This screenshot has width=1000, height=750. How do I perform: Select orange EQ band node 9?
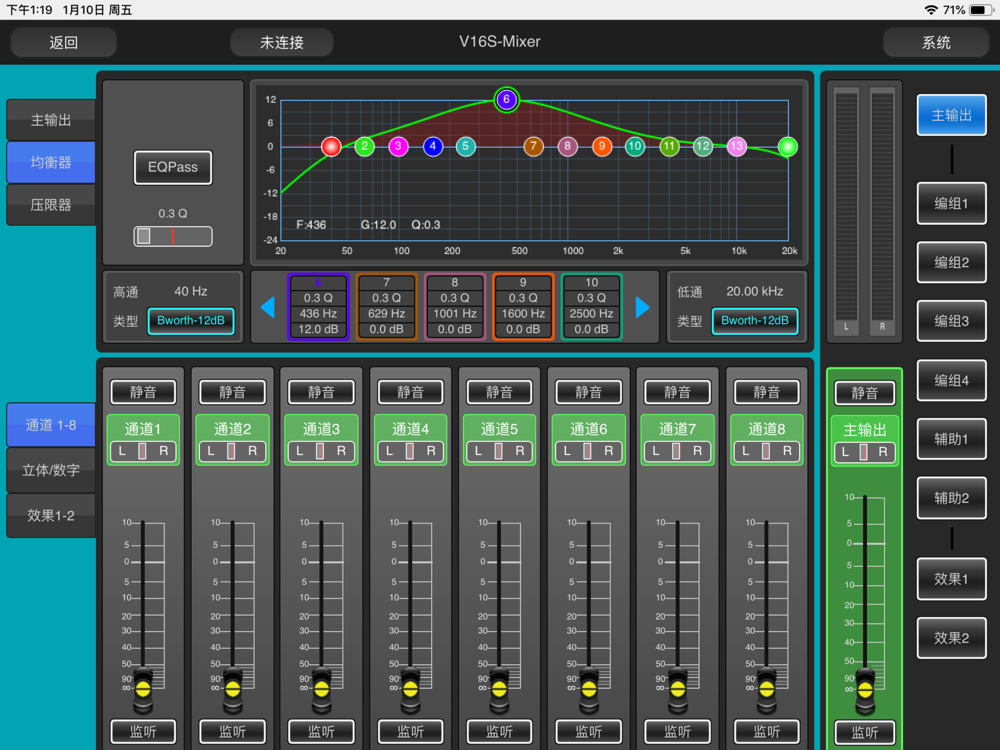pyautogui.click(x=601, y=147)
